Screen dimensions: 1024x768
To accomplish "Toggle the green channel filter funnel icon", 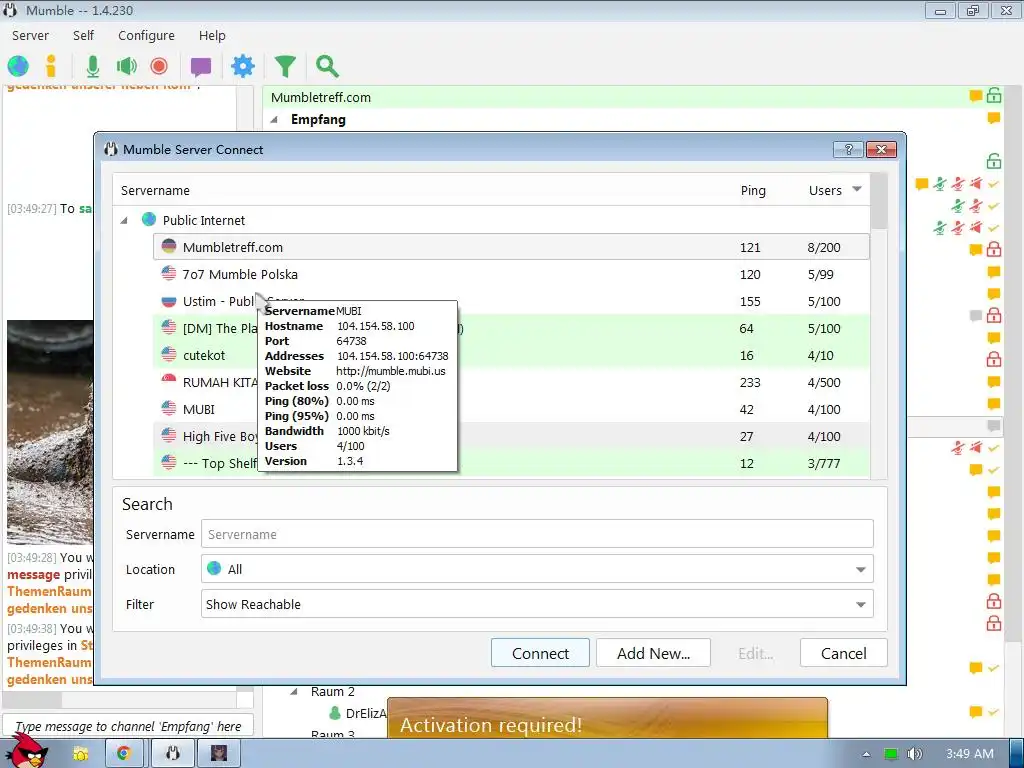I will [285, 66].
